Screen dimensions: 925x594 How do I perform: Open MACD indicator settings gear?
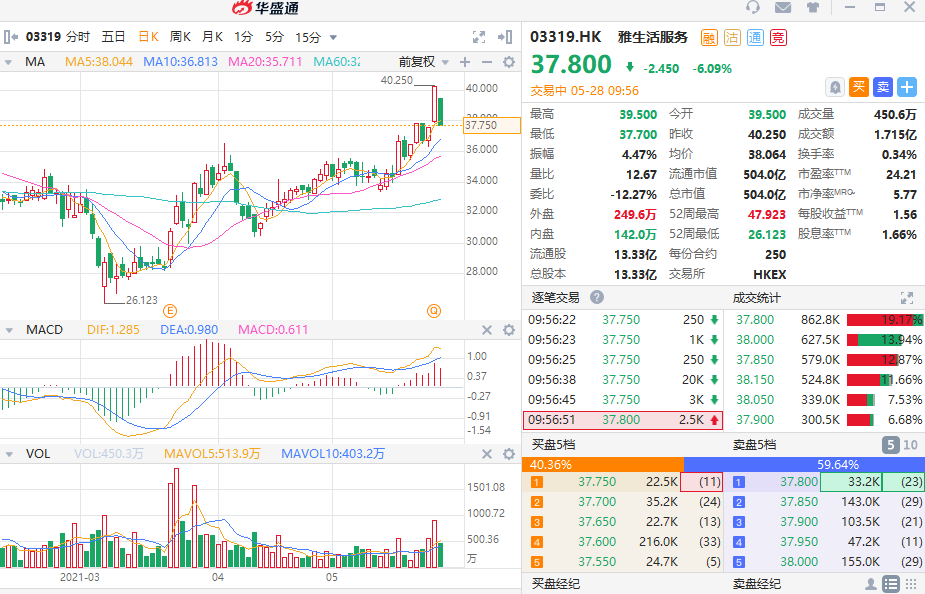(x=509, y=330)
